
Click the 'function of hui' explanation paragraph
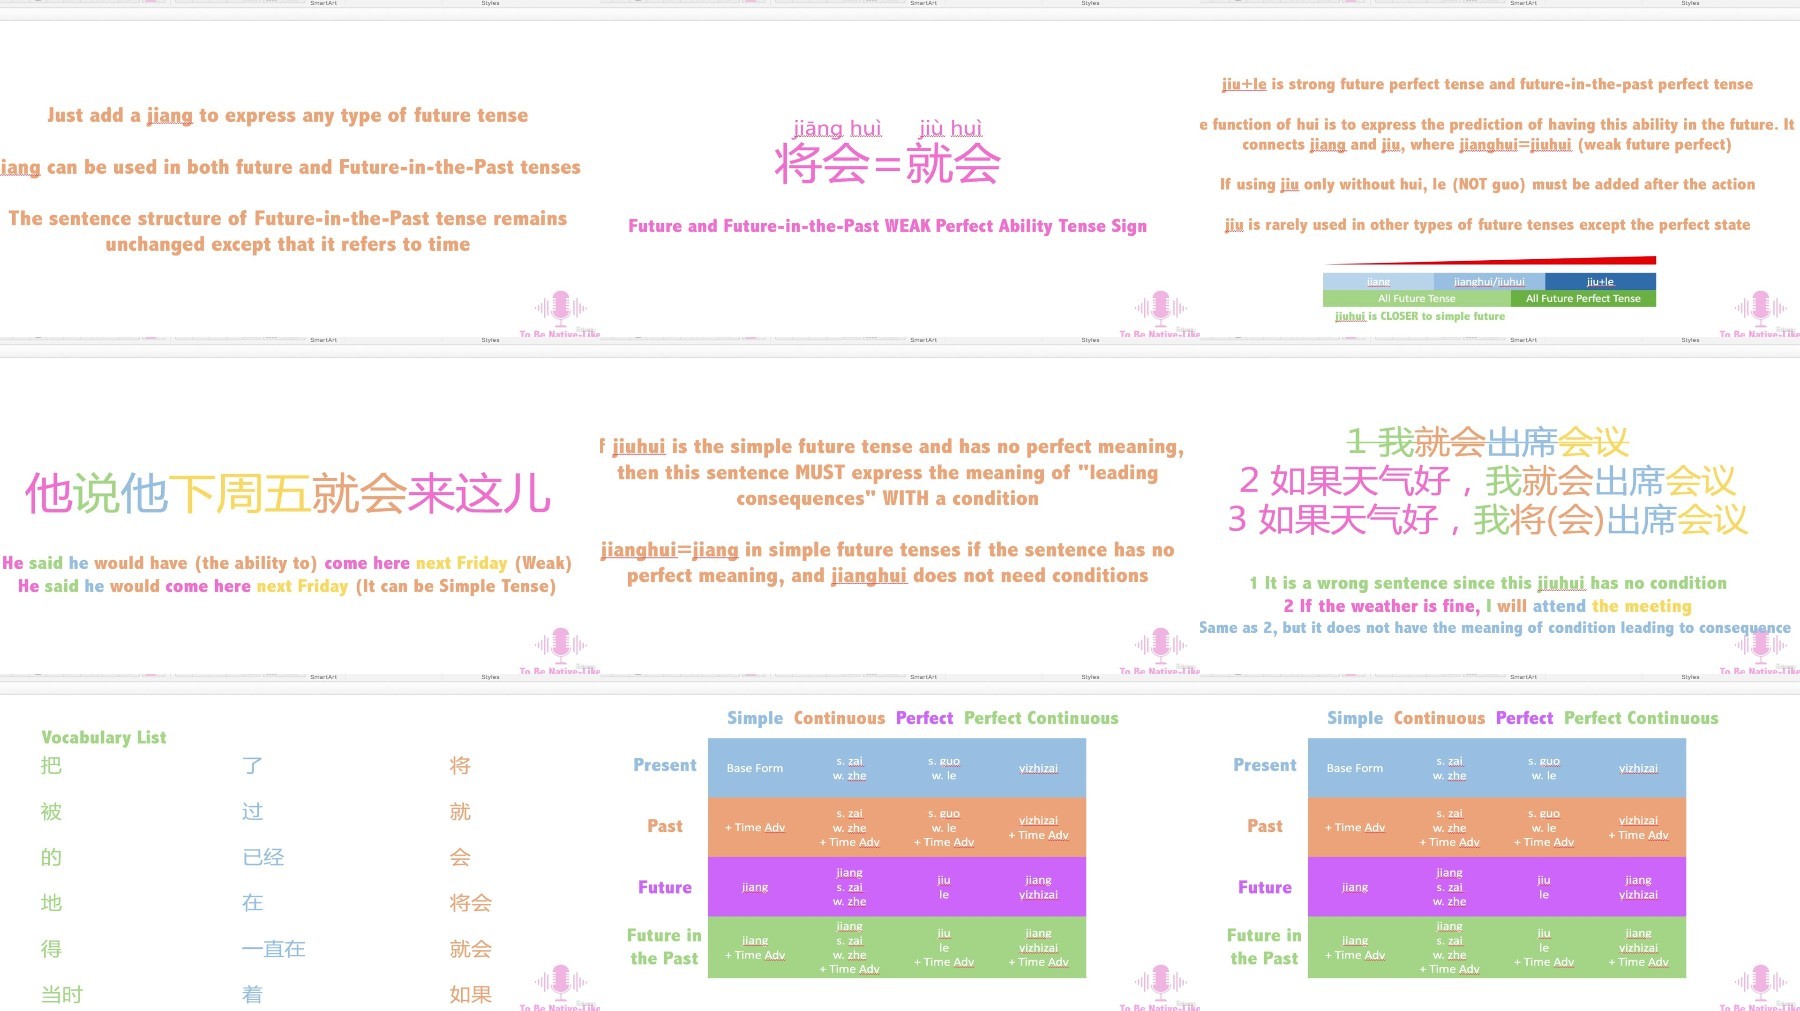tap(1497, 134)
